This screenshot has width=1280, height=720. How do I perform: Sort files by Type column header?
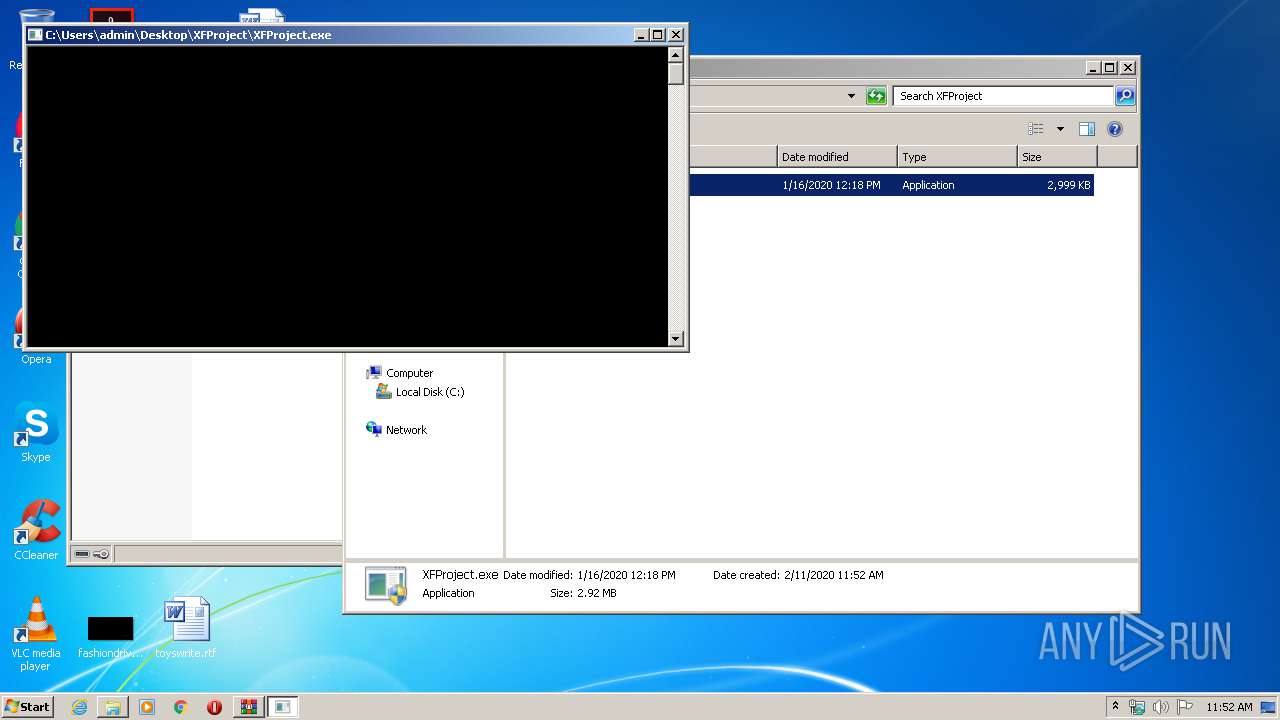[957, 157]
